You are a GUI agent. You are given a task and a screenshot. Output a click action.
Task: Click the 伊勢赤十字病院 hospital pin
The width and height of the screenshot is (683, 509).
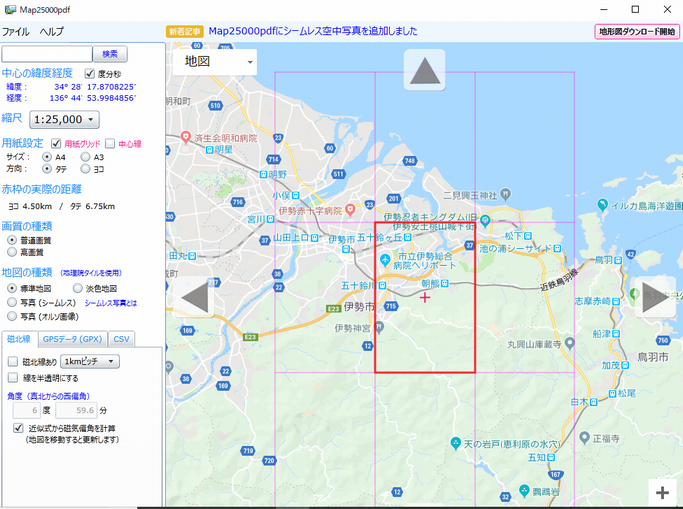point(349,210)
